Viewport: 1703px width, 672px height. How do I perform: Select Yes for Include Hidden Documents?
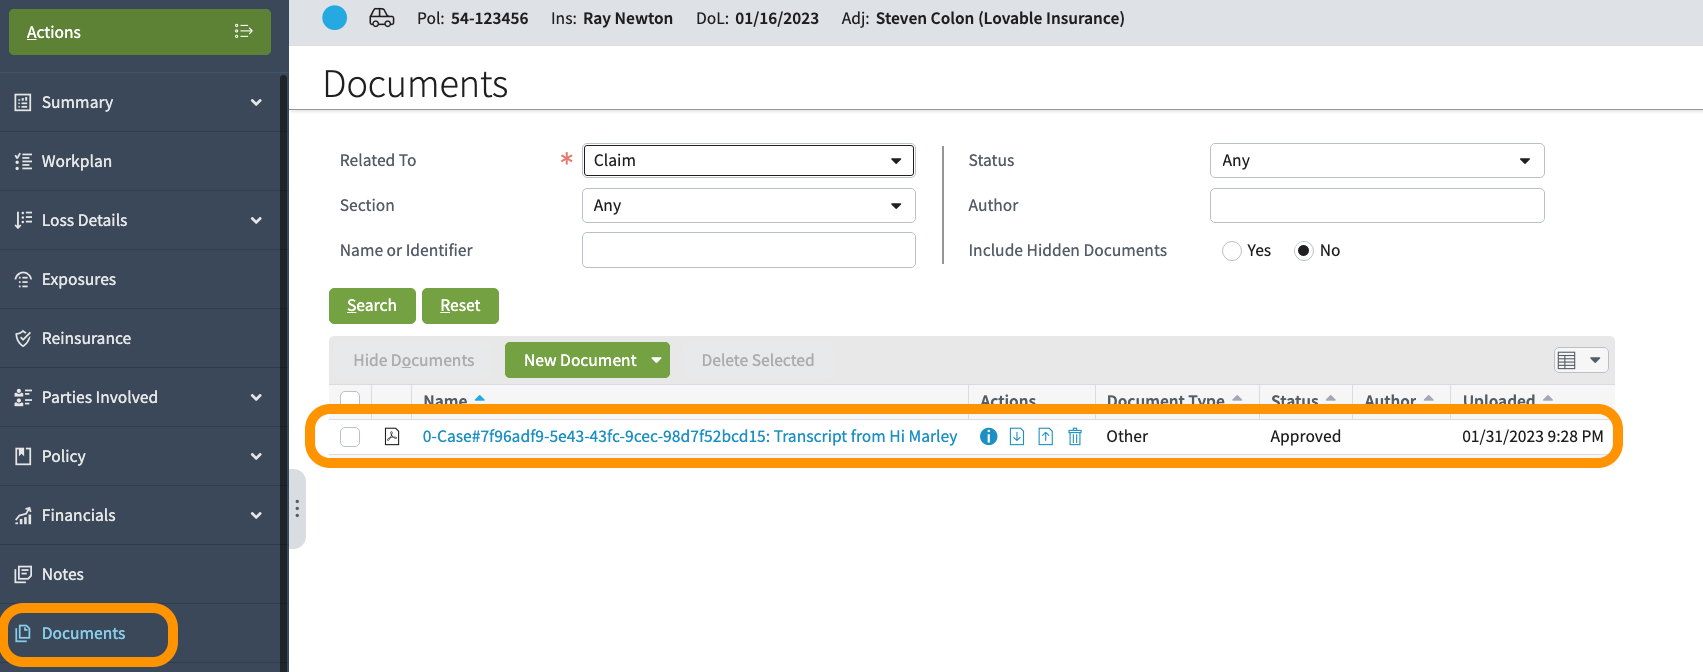pyautogui.click(x=1232, y=251)
